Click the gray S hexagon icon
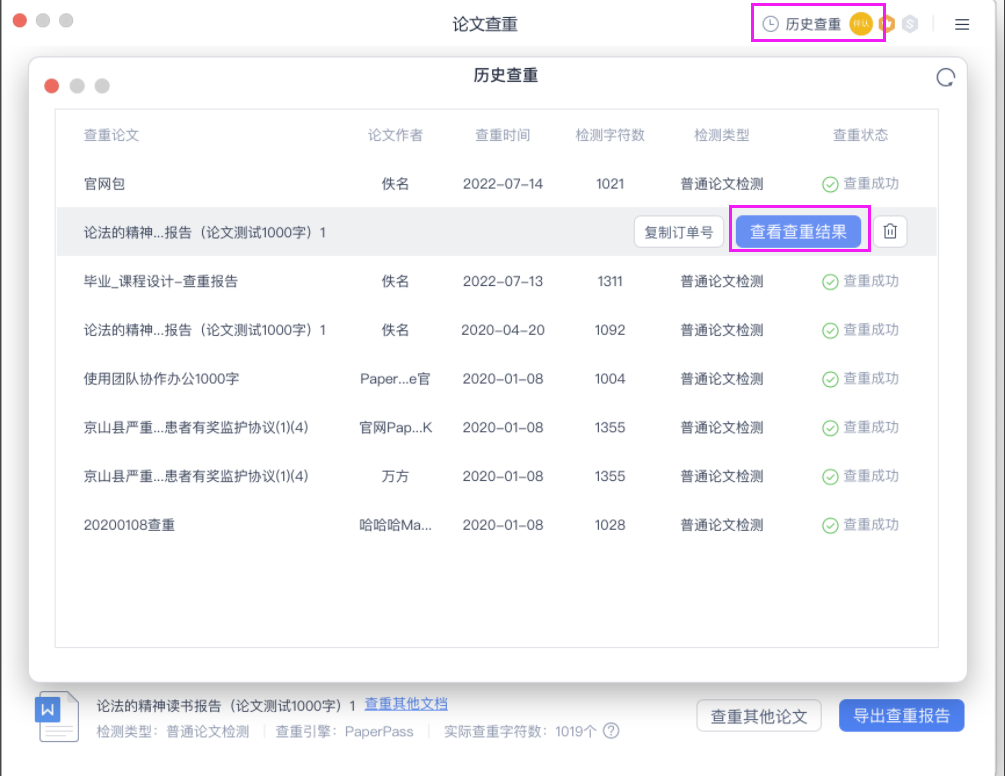Image resolution: width=1005 pixels, height=776 pixels. (x=909, y=24)
